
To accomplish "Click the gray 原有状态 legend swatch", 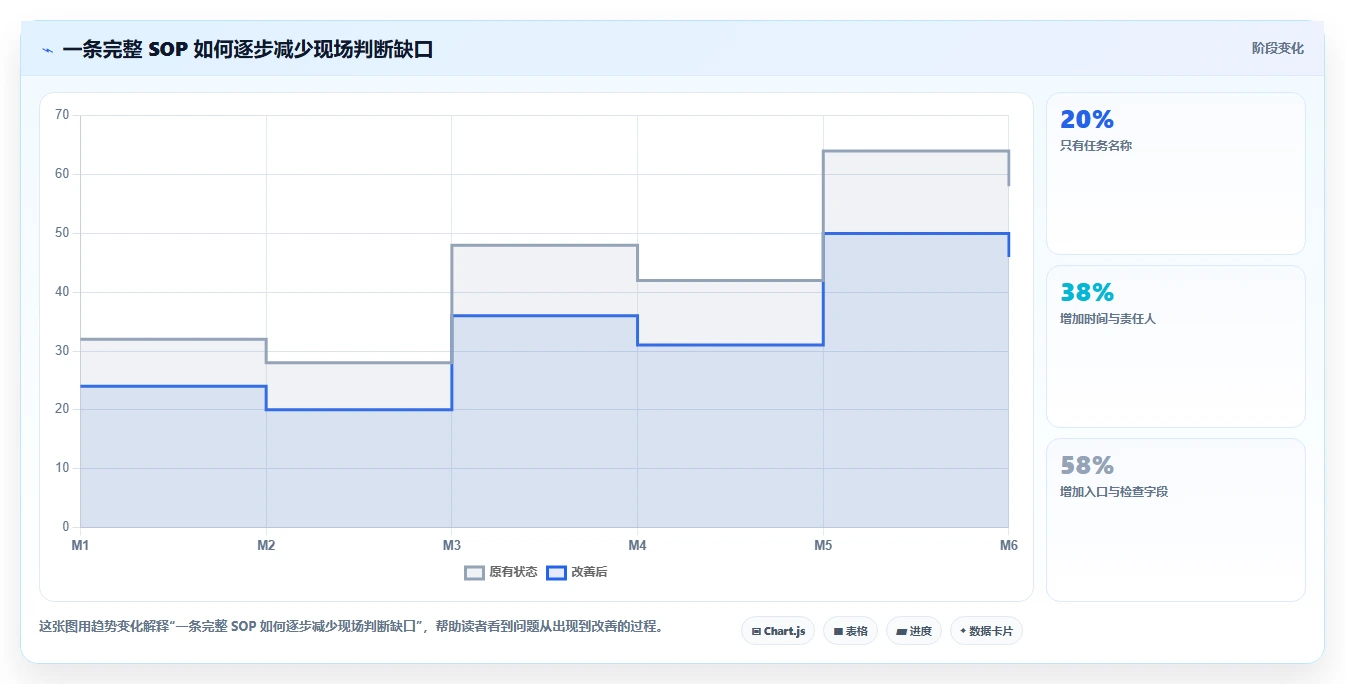I will pyautogui.click(x=475, y=572).
